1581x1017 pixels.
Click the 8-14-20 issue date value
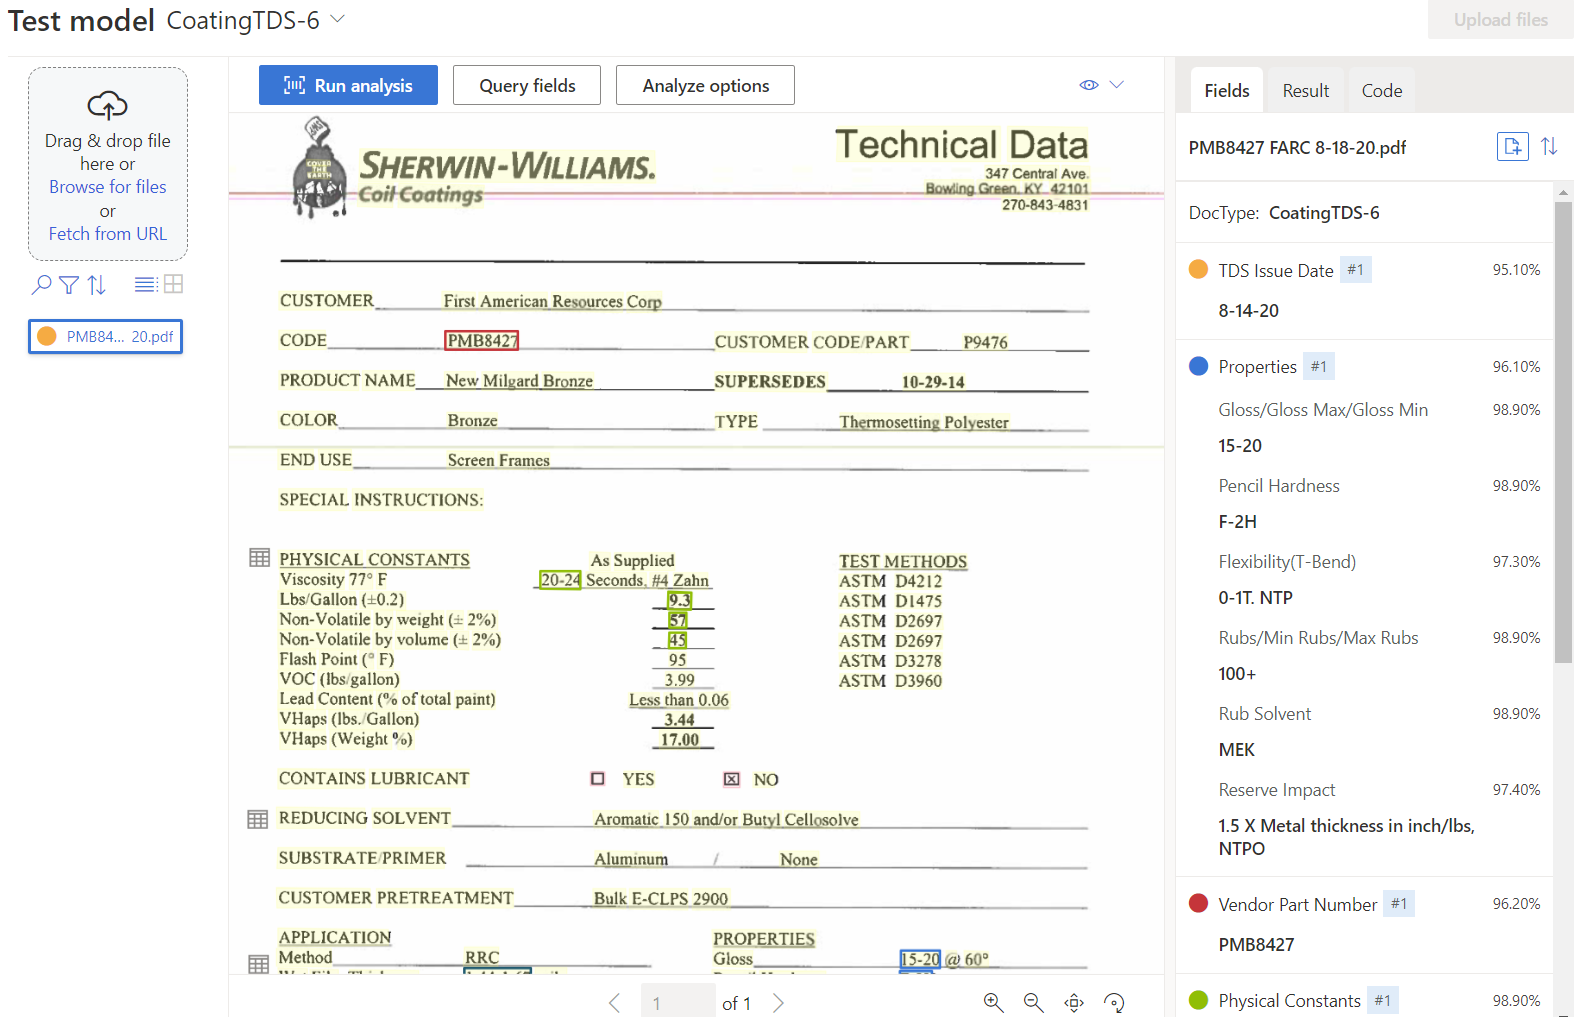pyautogui.click(x=1248, y=311)
